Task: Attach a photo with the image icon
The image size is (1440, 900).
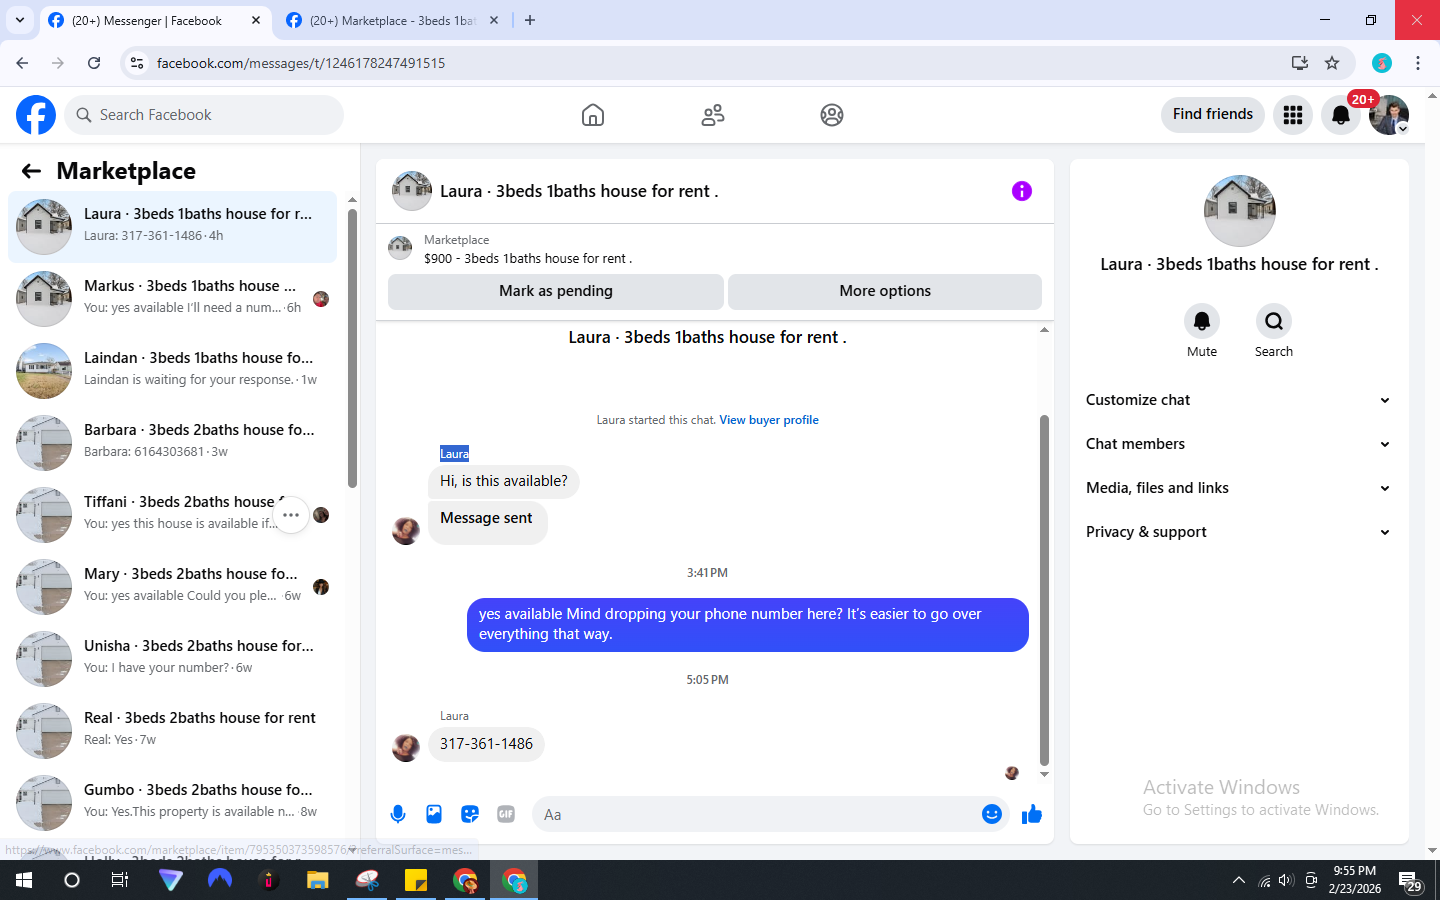Action: [x=434, y=814]
